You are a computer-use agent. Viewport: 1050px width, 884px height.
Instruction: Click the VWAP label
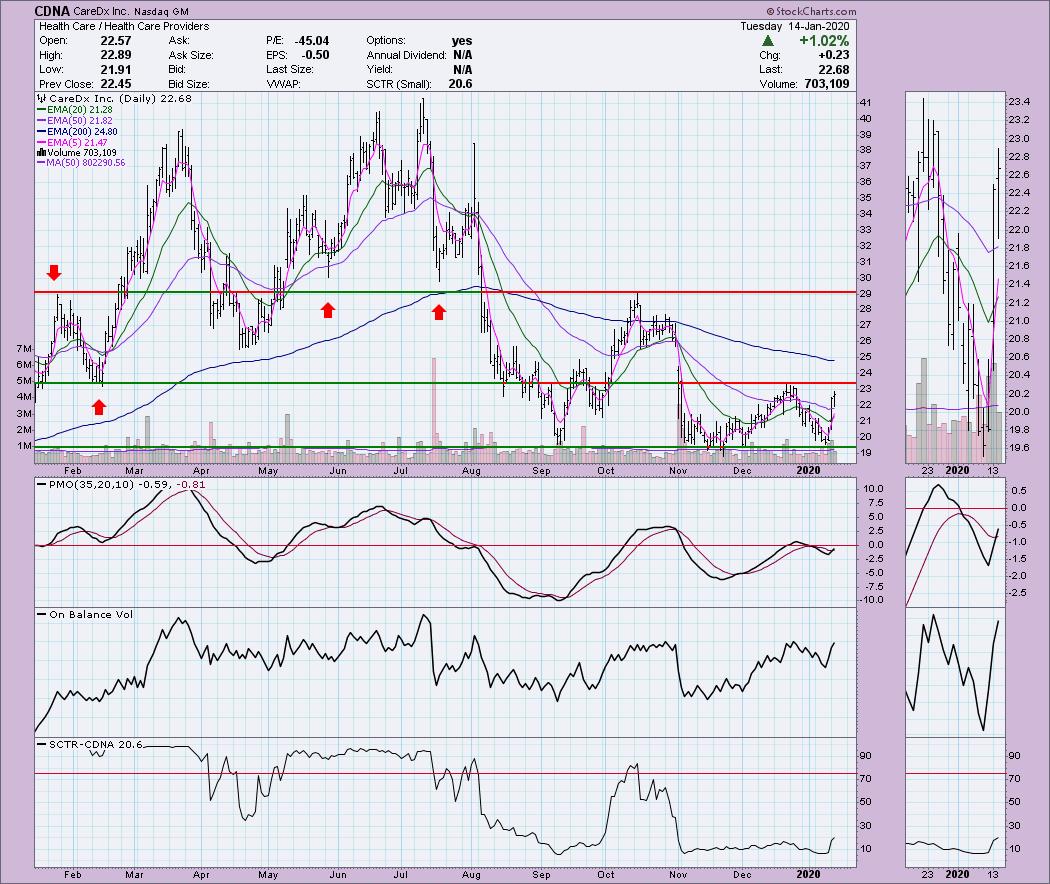pos(284,84)
